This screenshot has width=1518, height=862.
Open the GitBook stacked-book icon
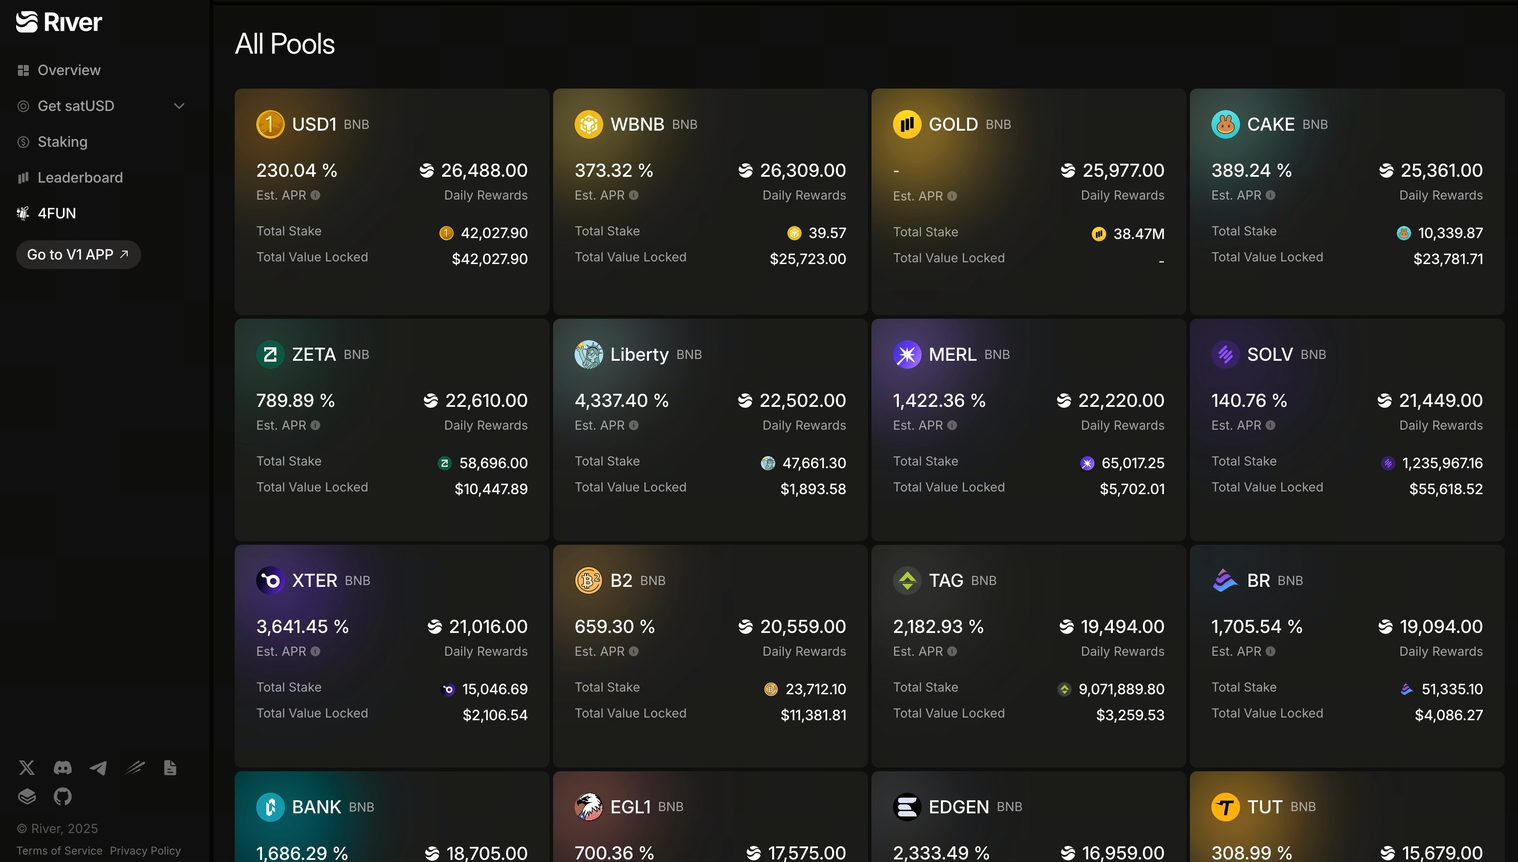(27, 797)
